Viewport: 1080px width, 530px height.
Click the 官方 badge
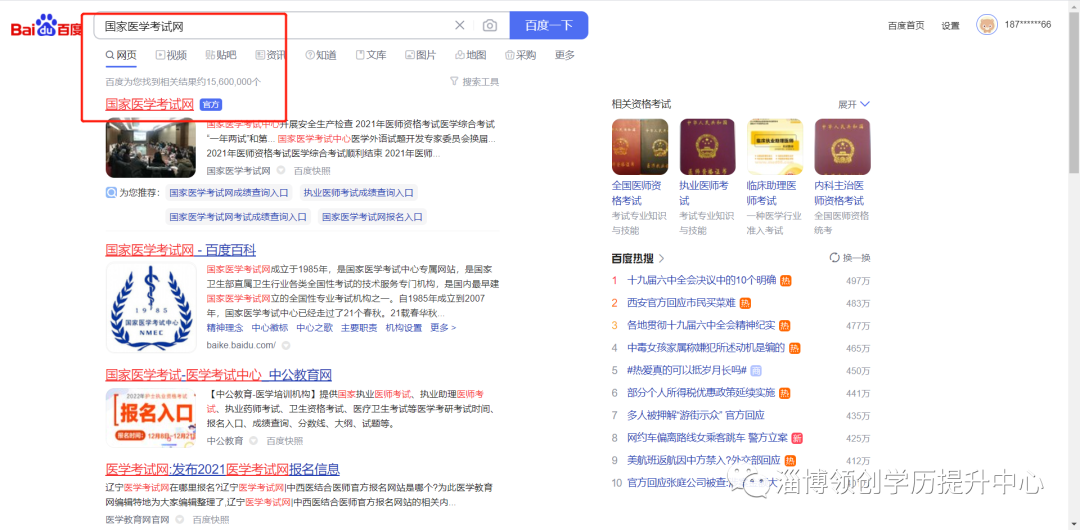pyautogui.click(x=211, y=105)
